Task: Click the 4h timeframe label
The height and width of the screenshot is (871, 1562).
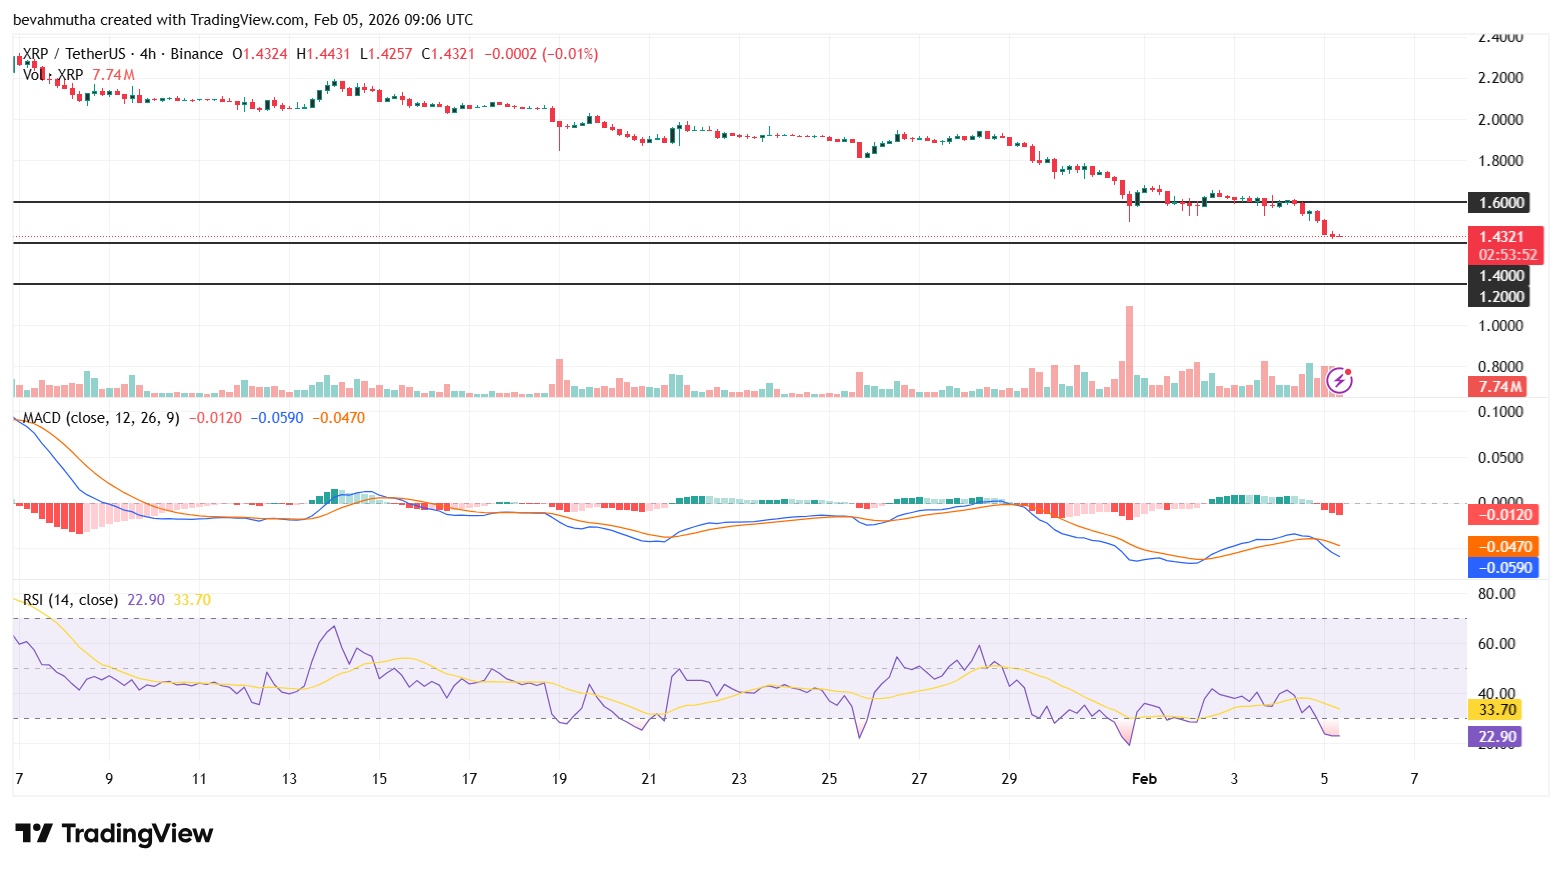Action: (x=147, y=54)
